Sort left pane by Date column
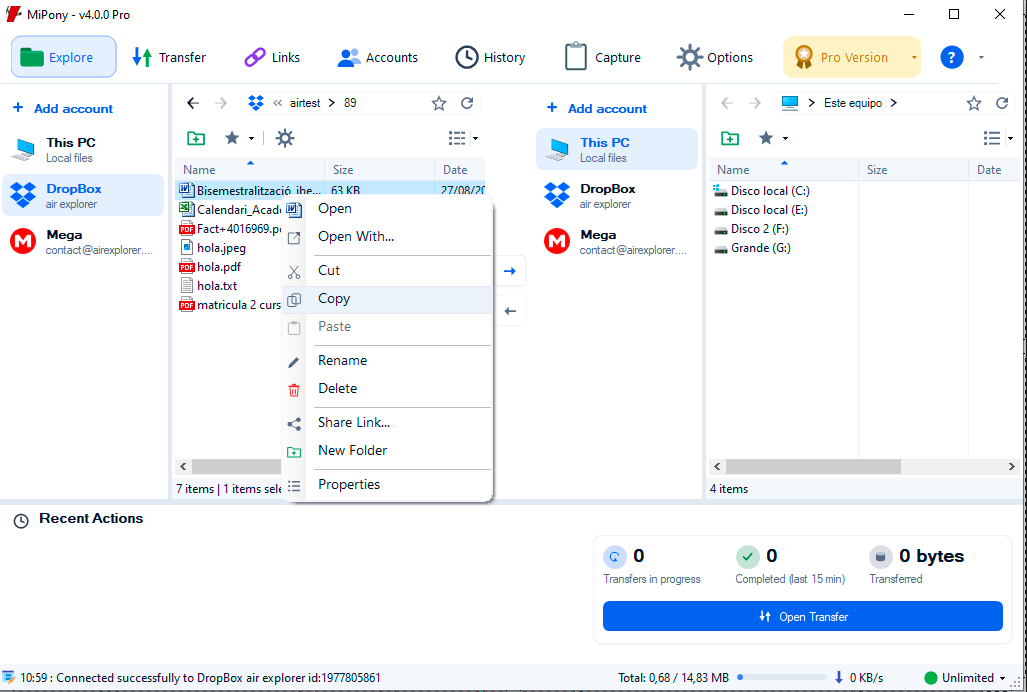The width and height of the screenshot is (1027, 692). (x=461, y=170)
